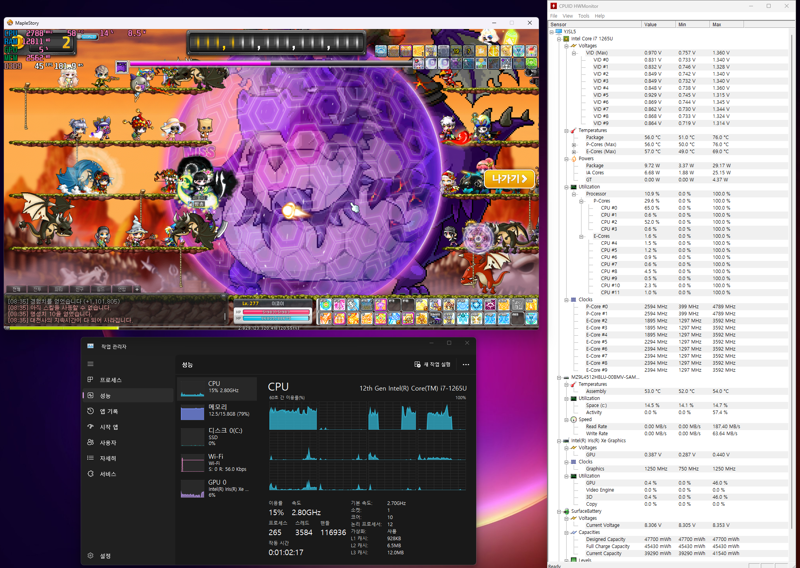The image size is (800, 568).
Task: Open Task Manager more options (three dots)
Action: (466, 364)
